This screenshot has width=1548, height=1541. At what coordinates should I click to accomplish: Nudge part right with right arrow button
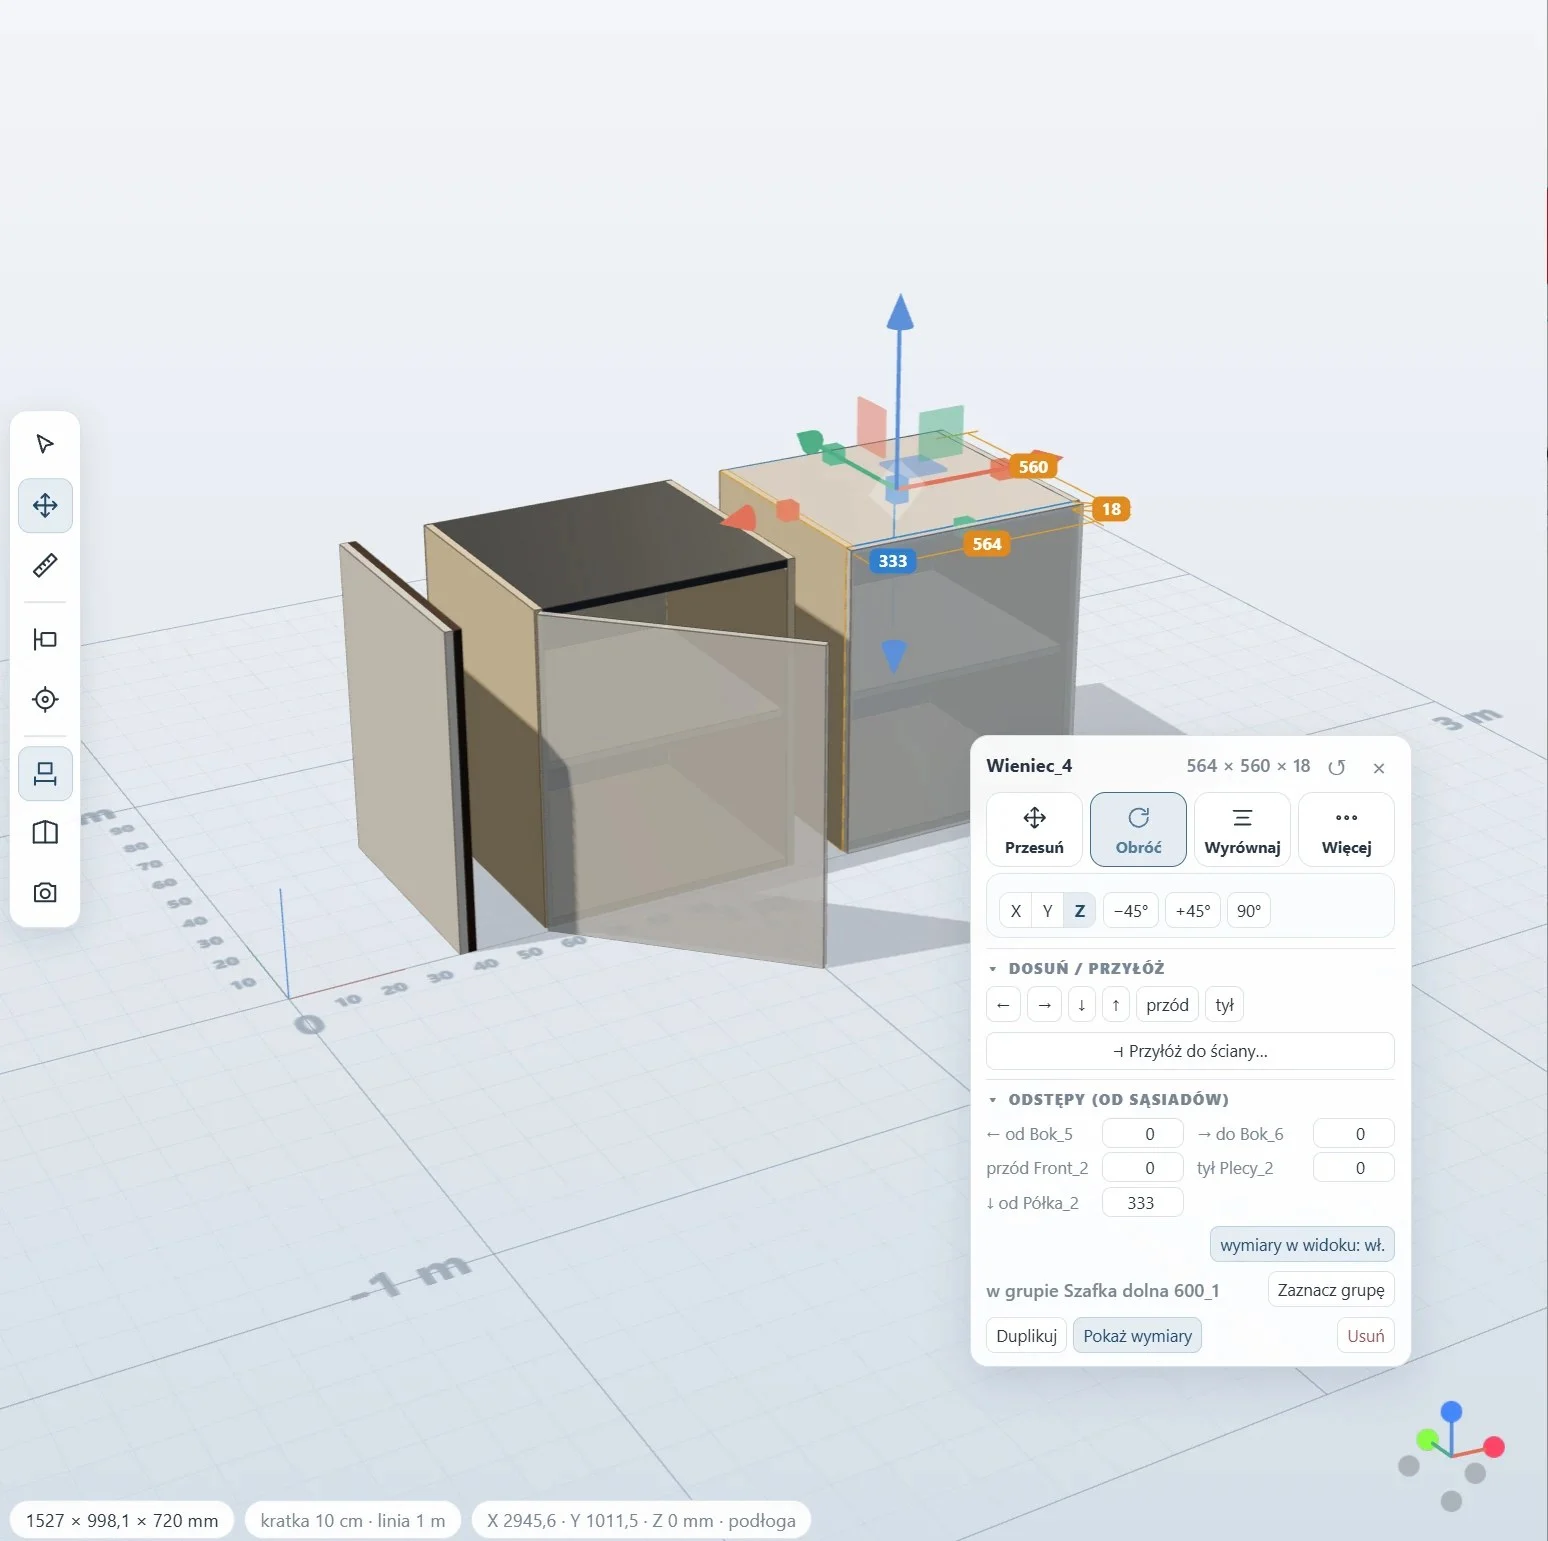[x=1045, y=1005]
